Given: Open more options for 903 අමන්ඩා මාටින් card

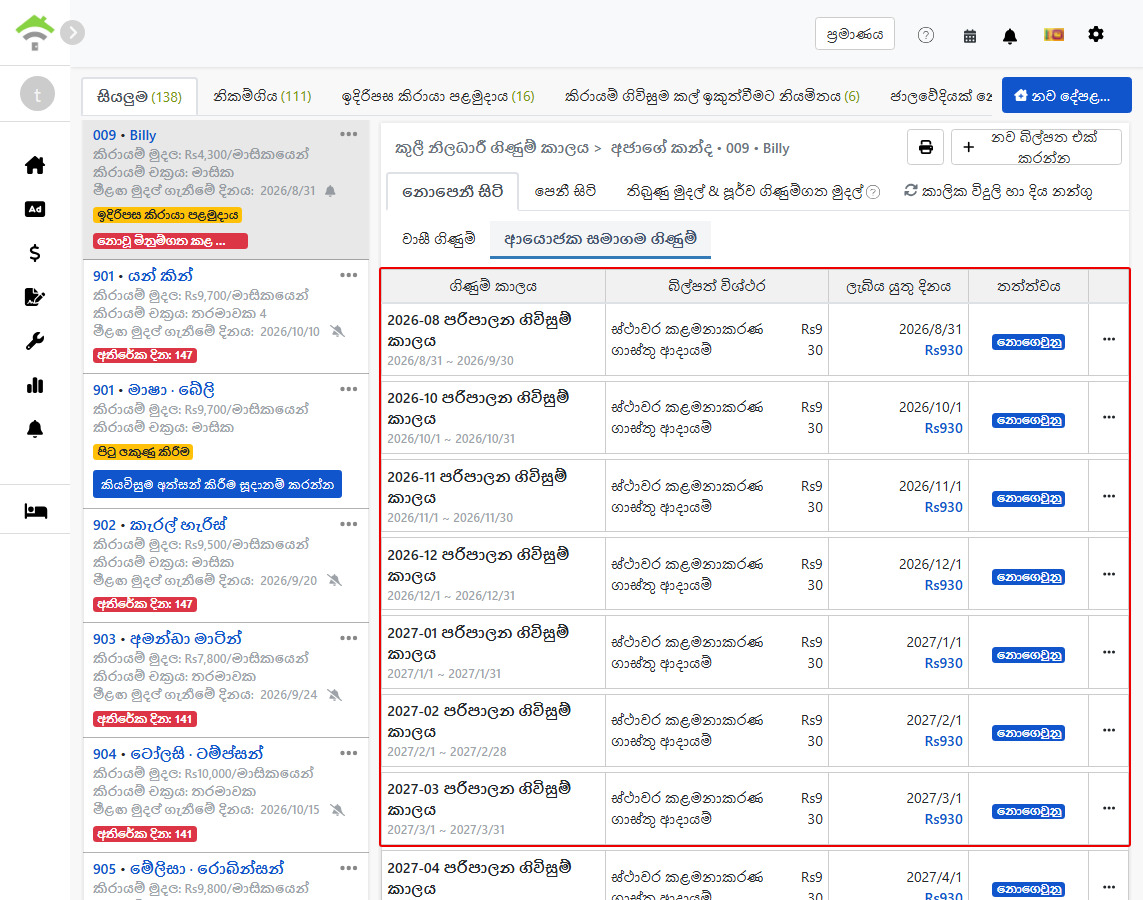Looking at the screenshot, I should [348, 638].
